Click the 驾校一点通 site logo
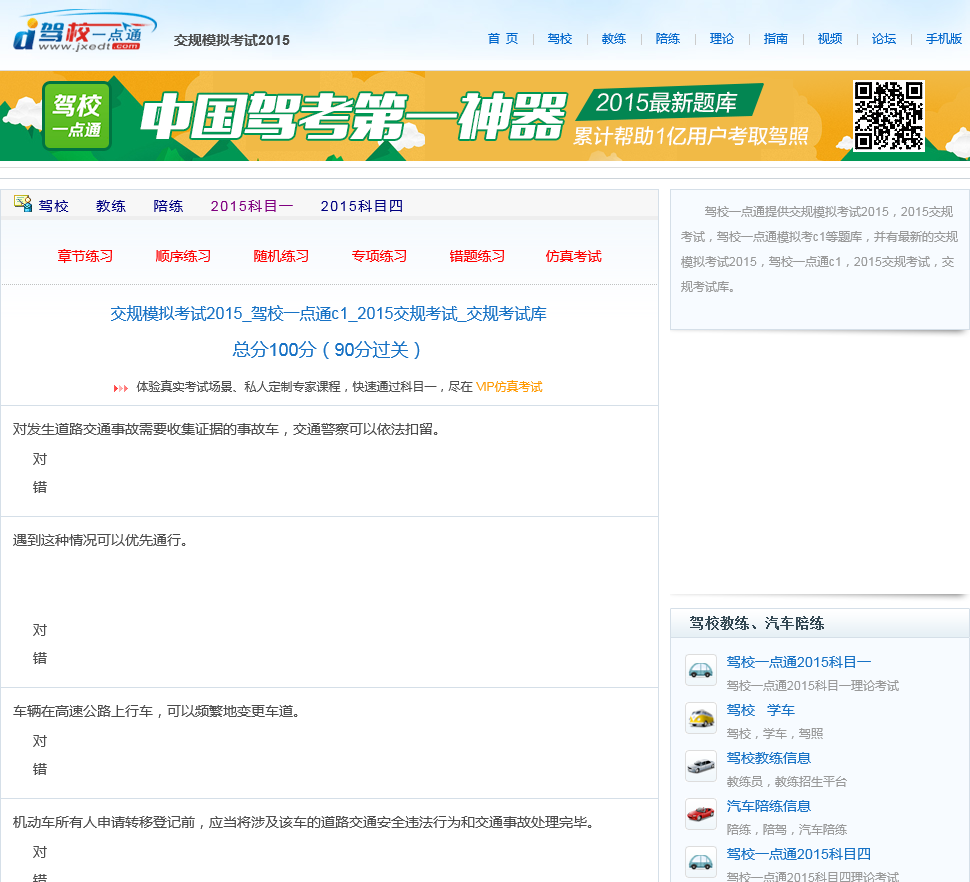 (84, 32)
